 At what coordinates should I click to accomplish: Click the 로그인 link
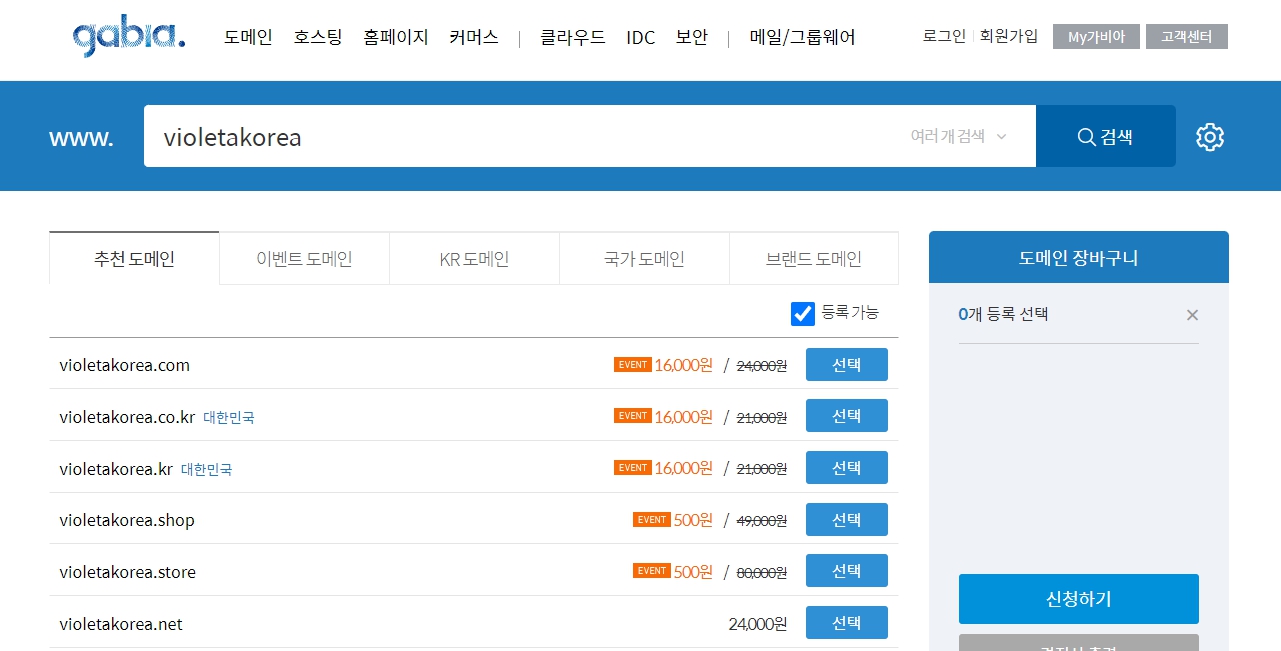[944, 37]
